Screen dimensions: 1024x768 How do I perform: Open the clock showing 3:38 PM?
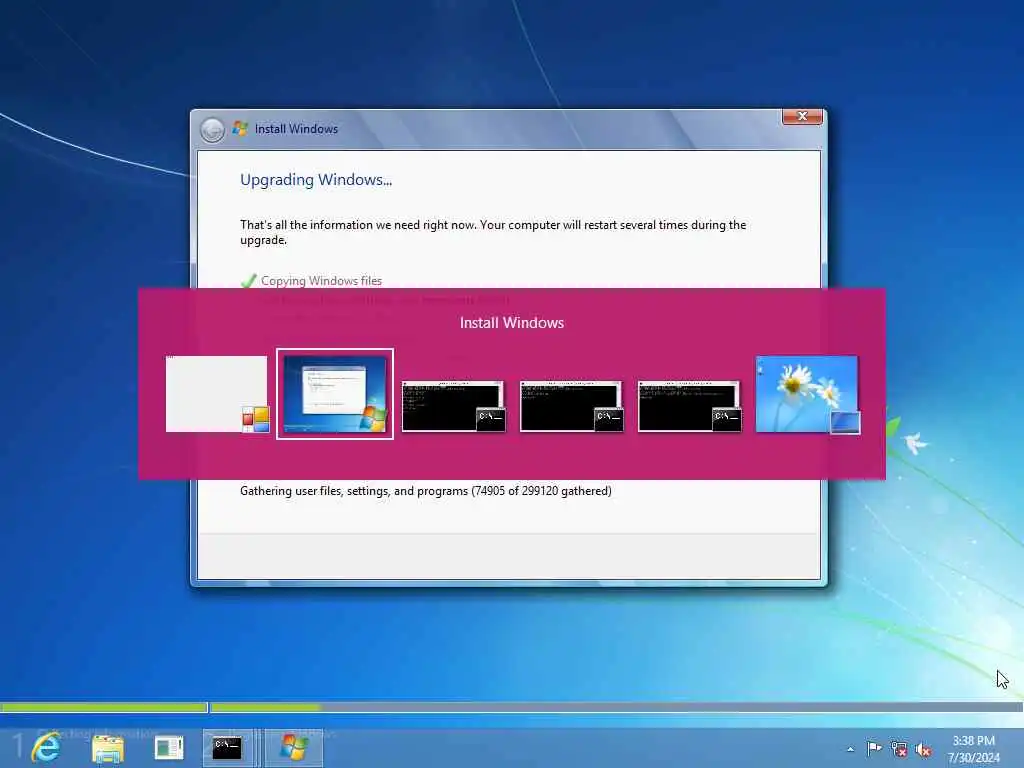(973, 748)
